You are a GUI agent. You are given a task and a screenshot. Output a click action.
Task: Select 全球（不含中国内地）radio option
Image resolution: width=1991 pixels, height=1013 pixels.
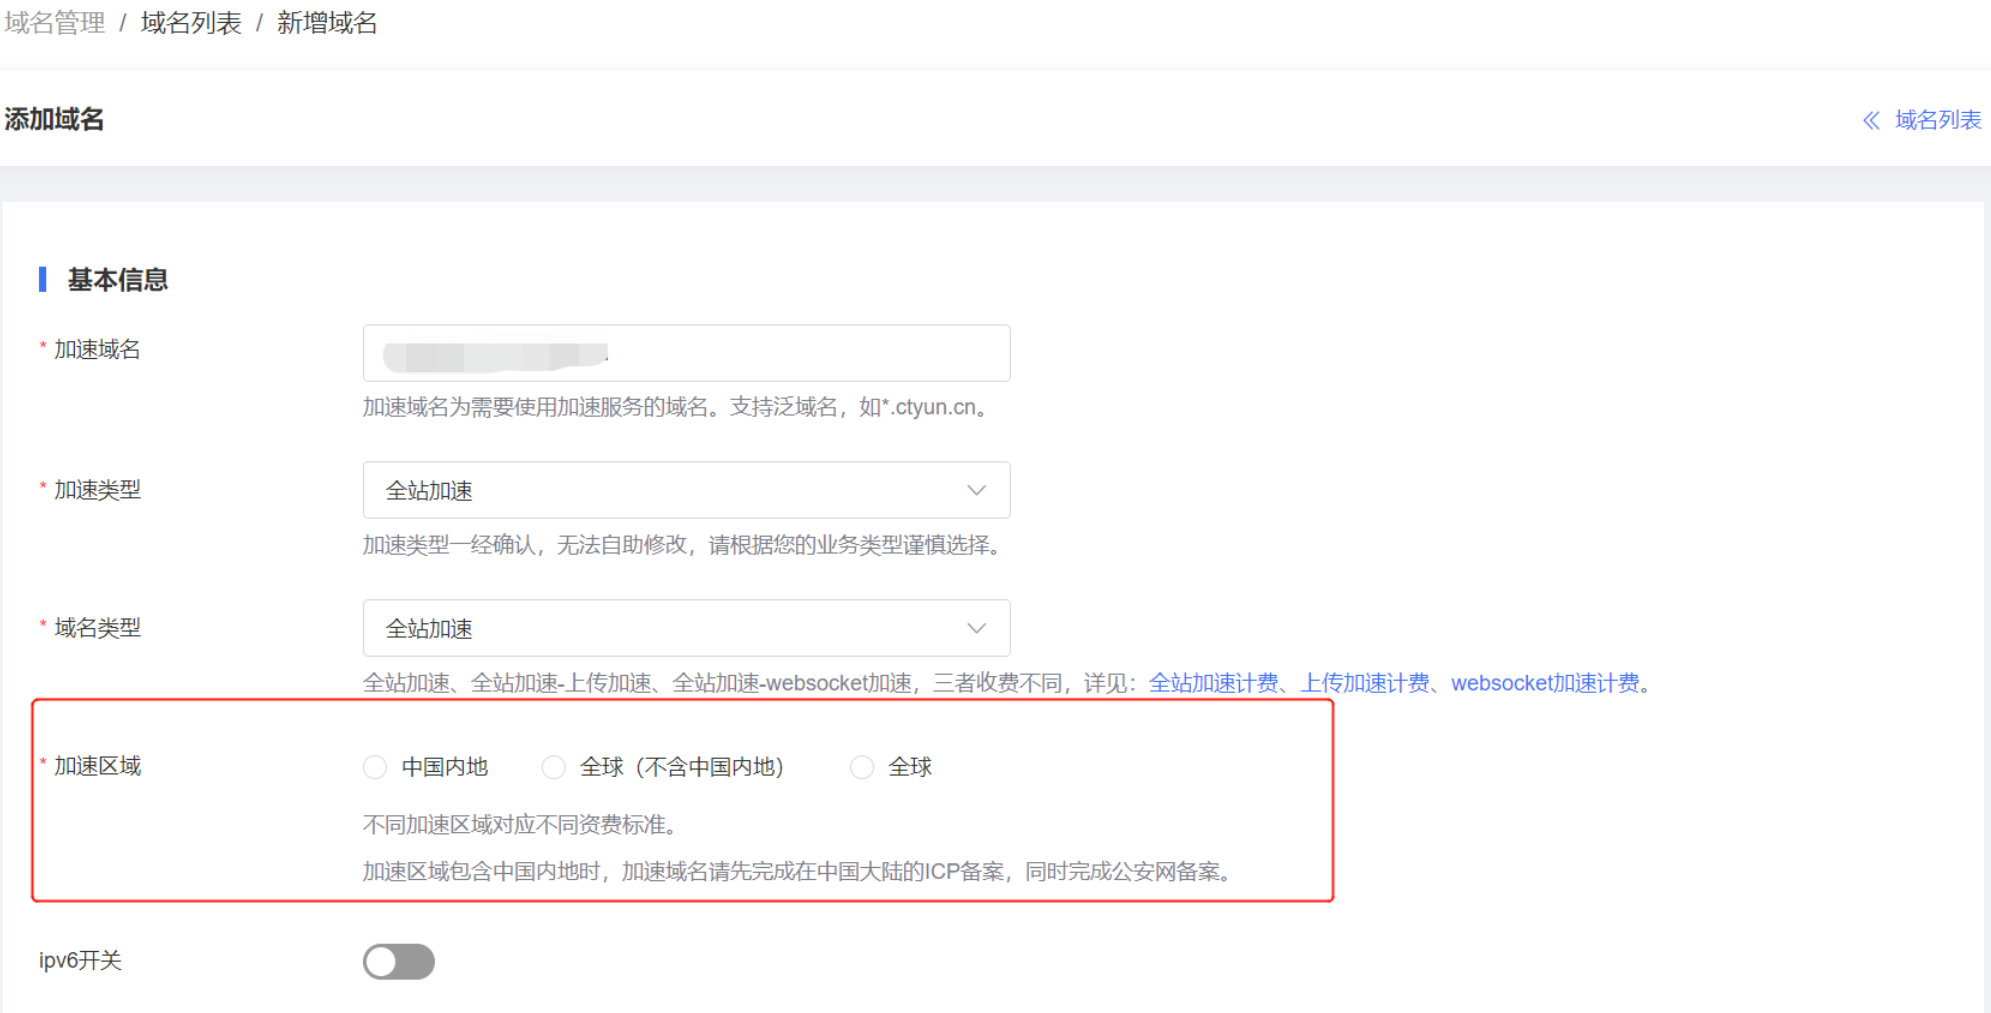pyautogui.click(x=553, y=767)
